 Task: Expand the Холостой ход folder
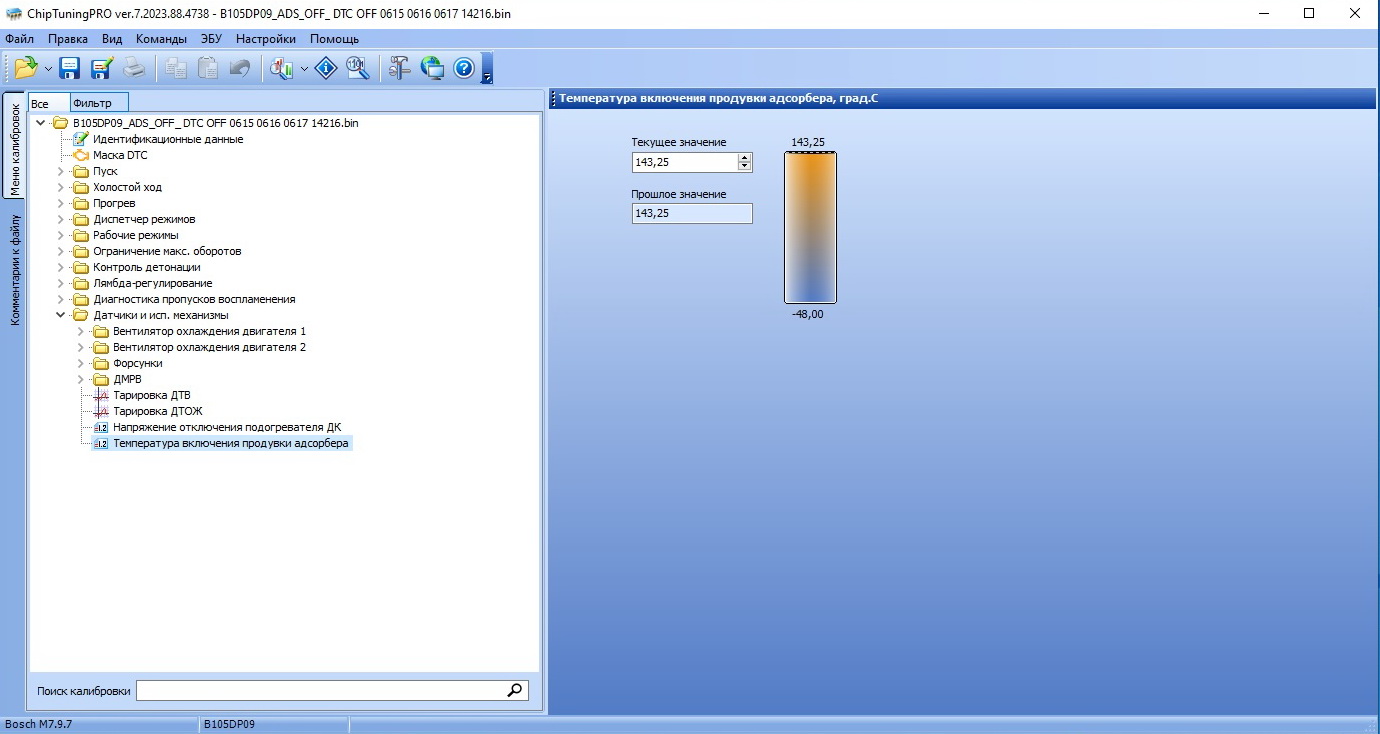click(61, 187)
